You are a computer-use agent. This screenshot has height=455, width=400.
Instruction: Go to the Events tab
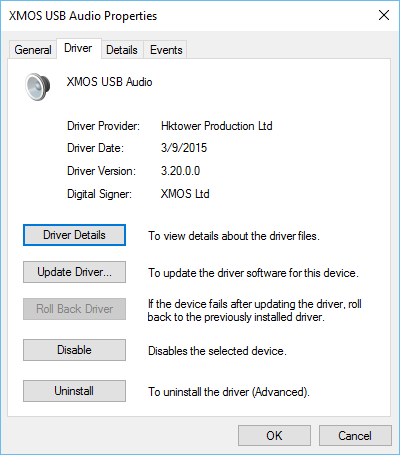[166, 50]
